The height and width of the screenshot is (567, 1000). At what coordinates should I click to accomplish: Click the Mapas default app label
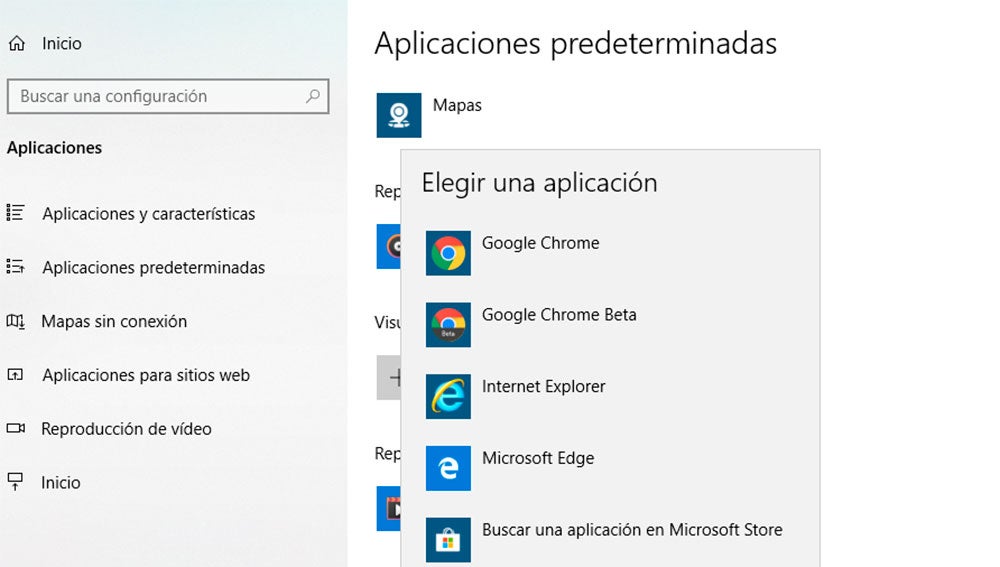[457, 105]
